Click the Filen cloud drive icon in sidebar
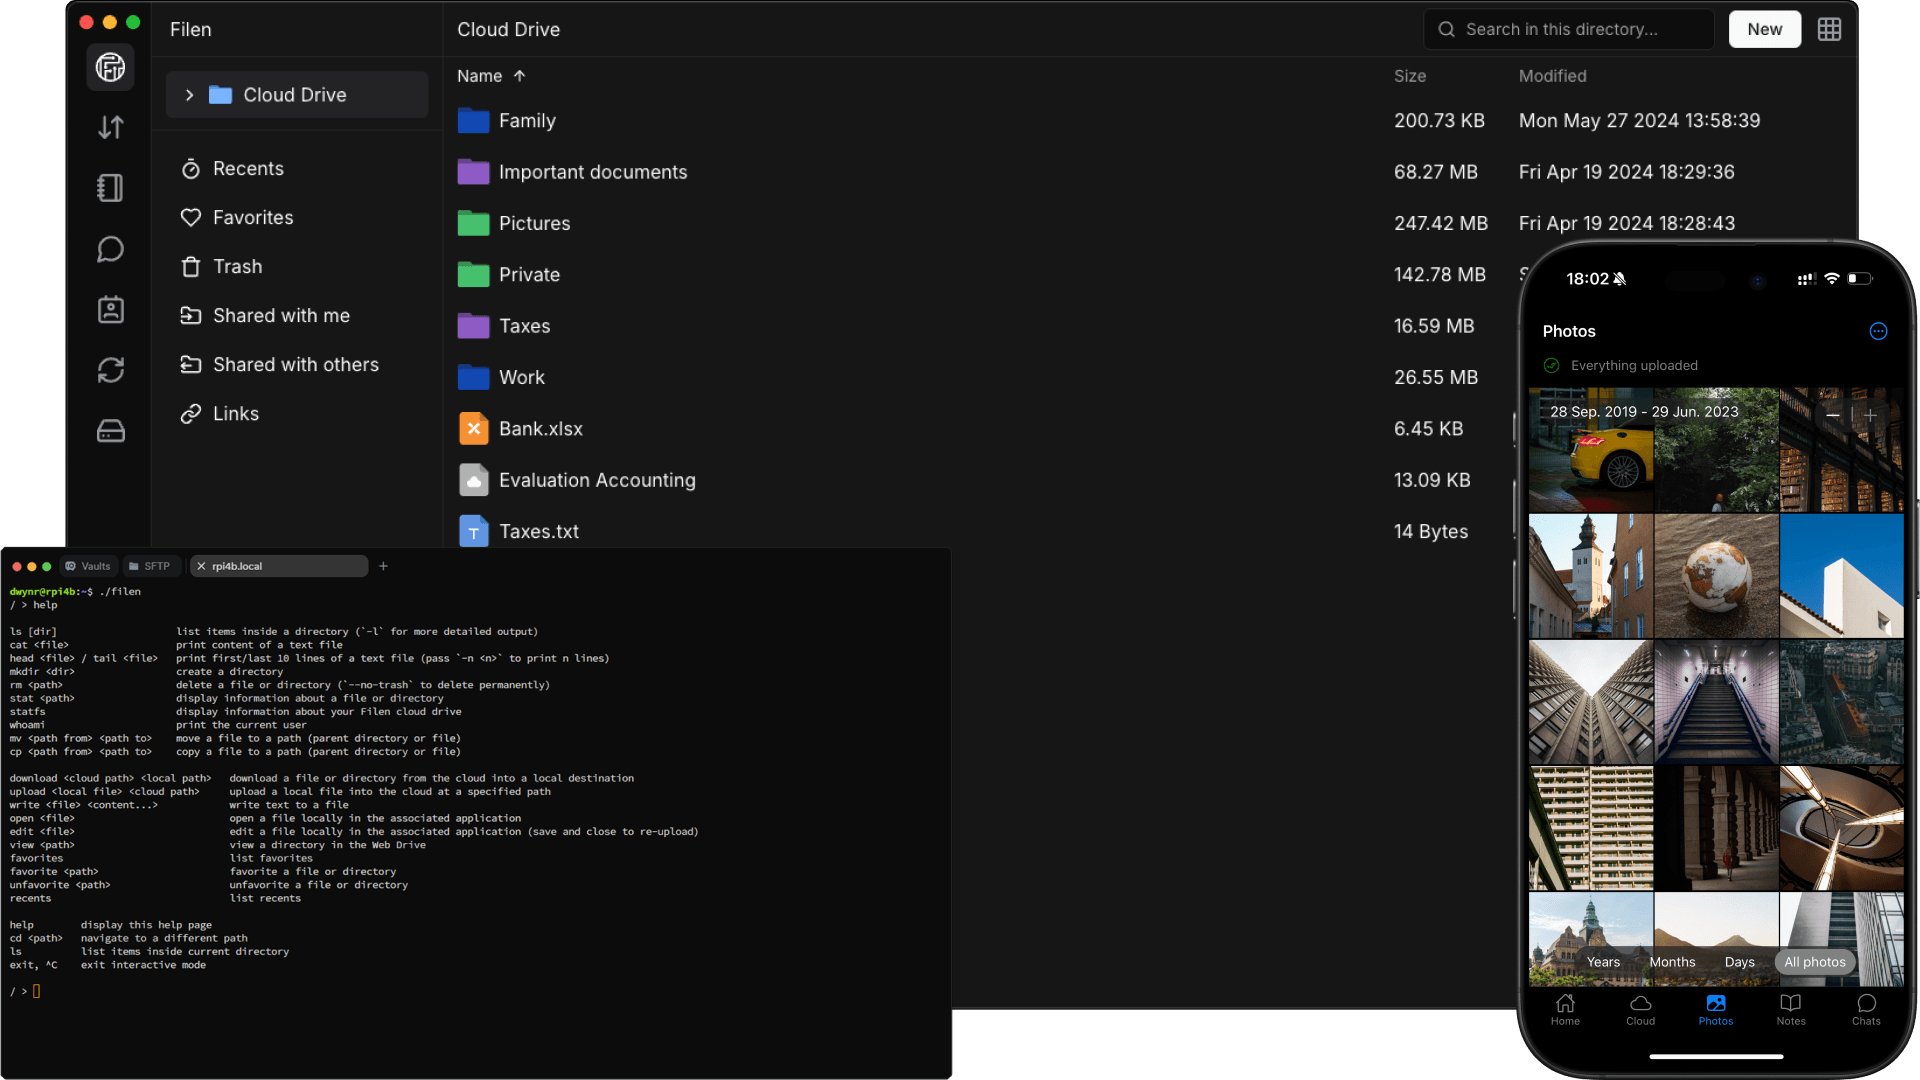 point(111,67)
